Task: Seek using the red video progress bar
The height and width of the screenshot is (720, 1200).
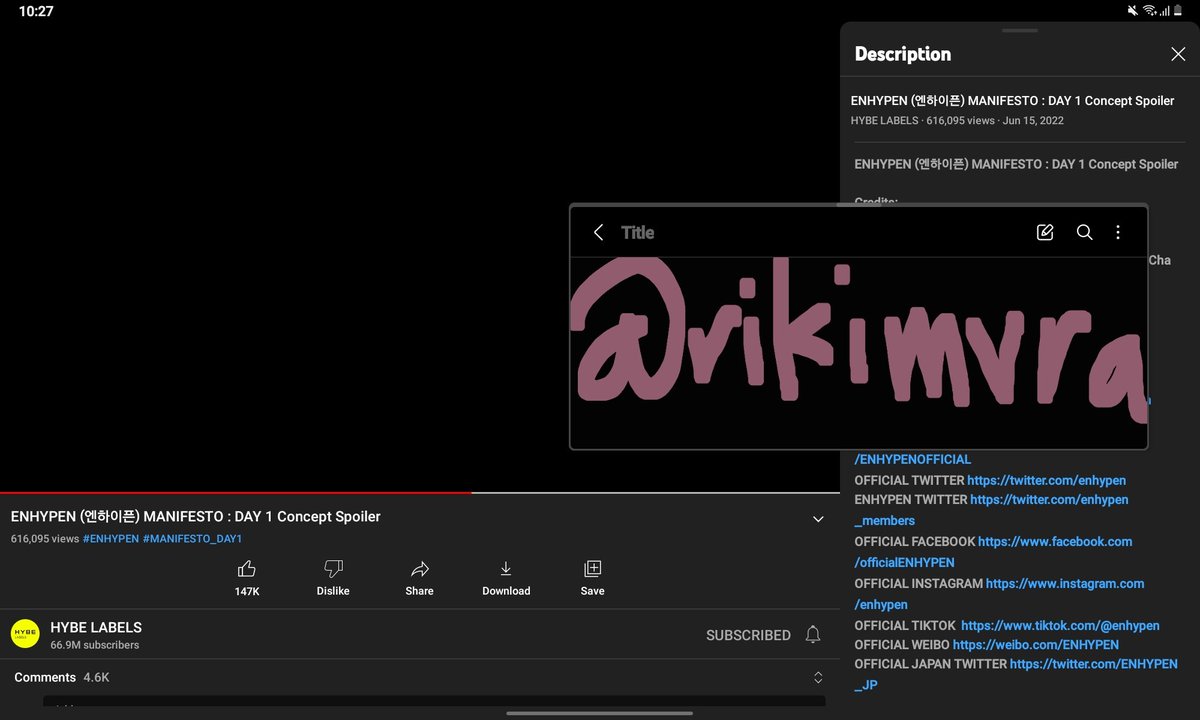Action: tap(235, 492)
